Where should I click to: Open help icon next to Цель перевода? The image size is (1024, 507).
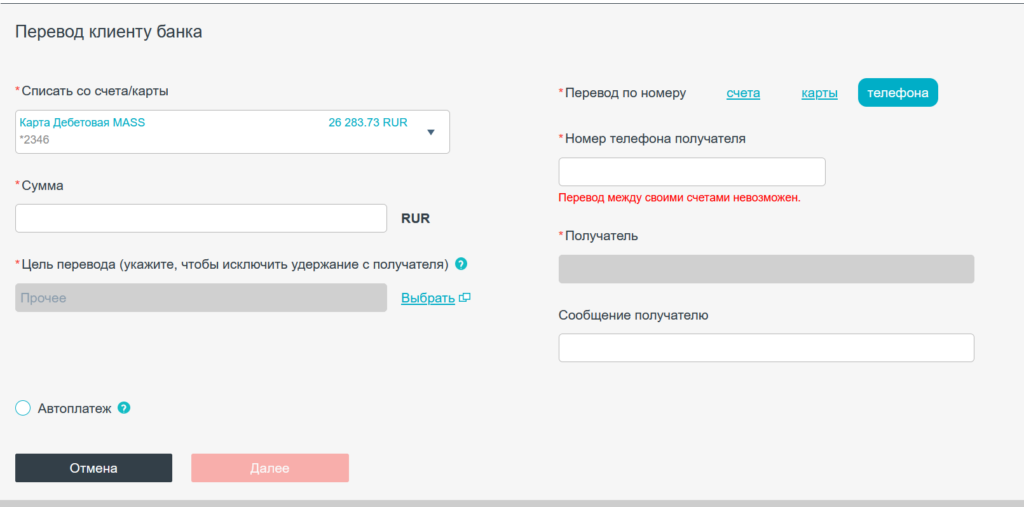(461, 264)
